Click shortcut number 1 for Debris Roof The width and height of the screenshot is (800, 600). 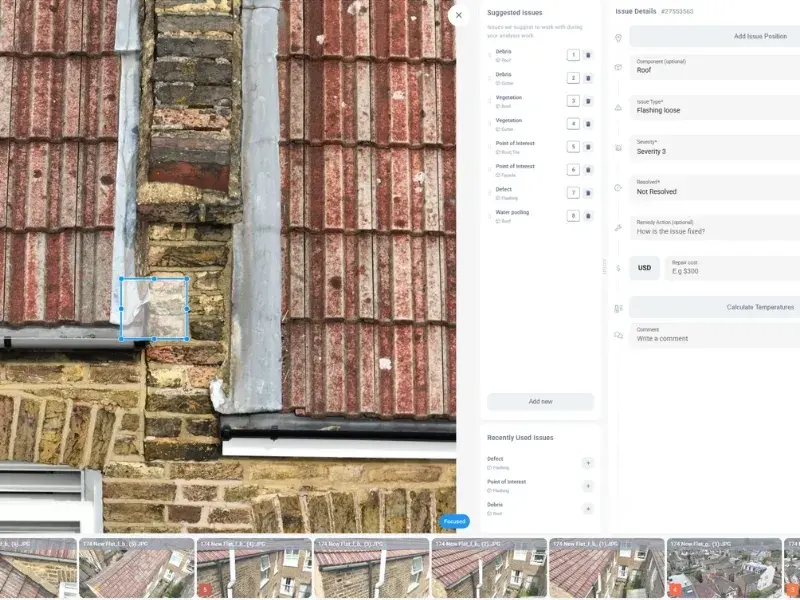click(573, 55)
